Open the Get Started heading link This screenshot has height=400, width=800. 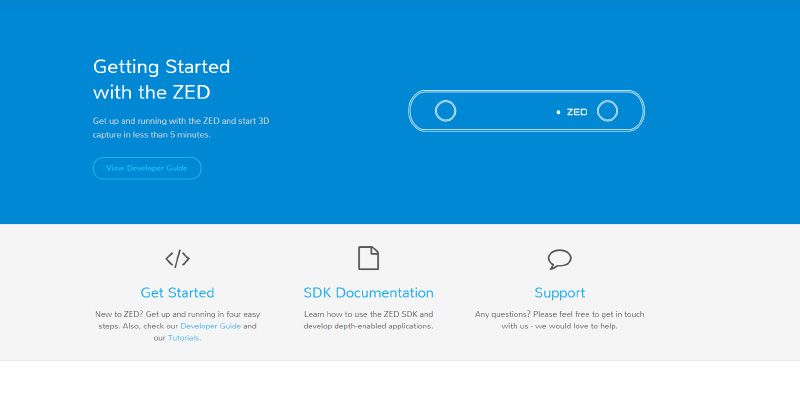point(178,293)
